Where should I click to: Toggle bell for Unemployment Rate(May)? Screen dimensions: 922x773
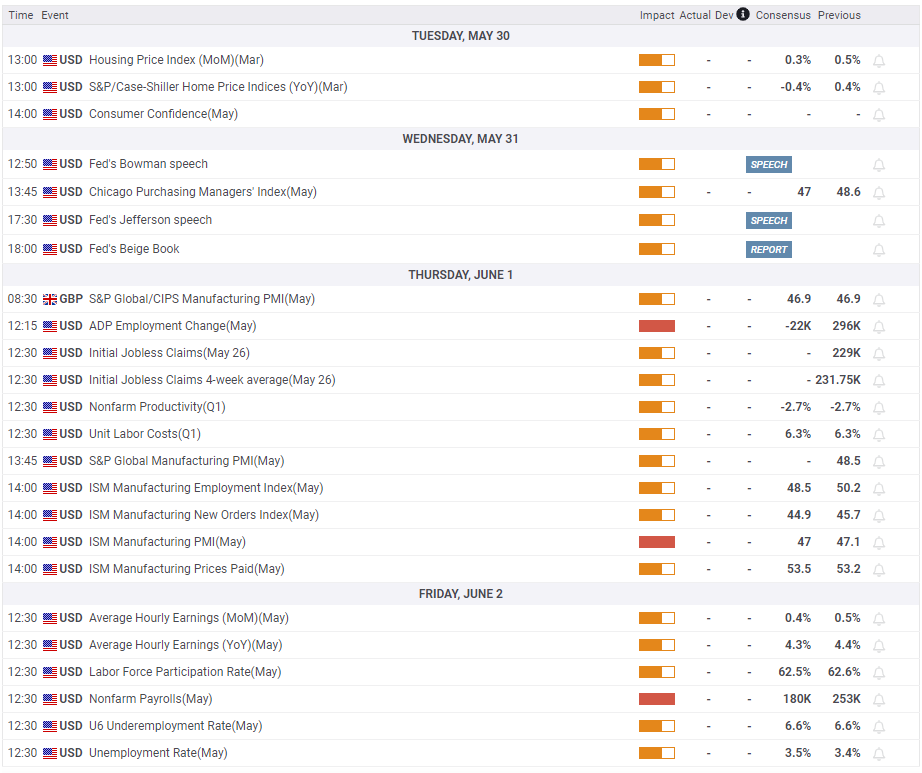click(x=879, y=754)
